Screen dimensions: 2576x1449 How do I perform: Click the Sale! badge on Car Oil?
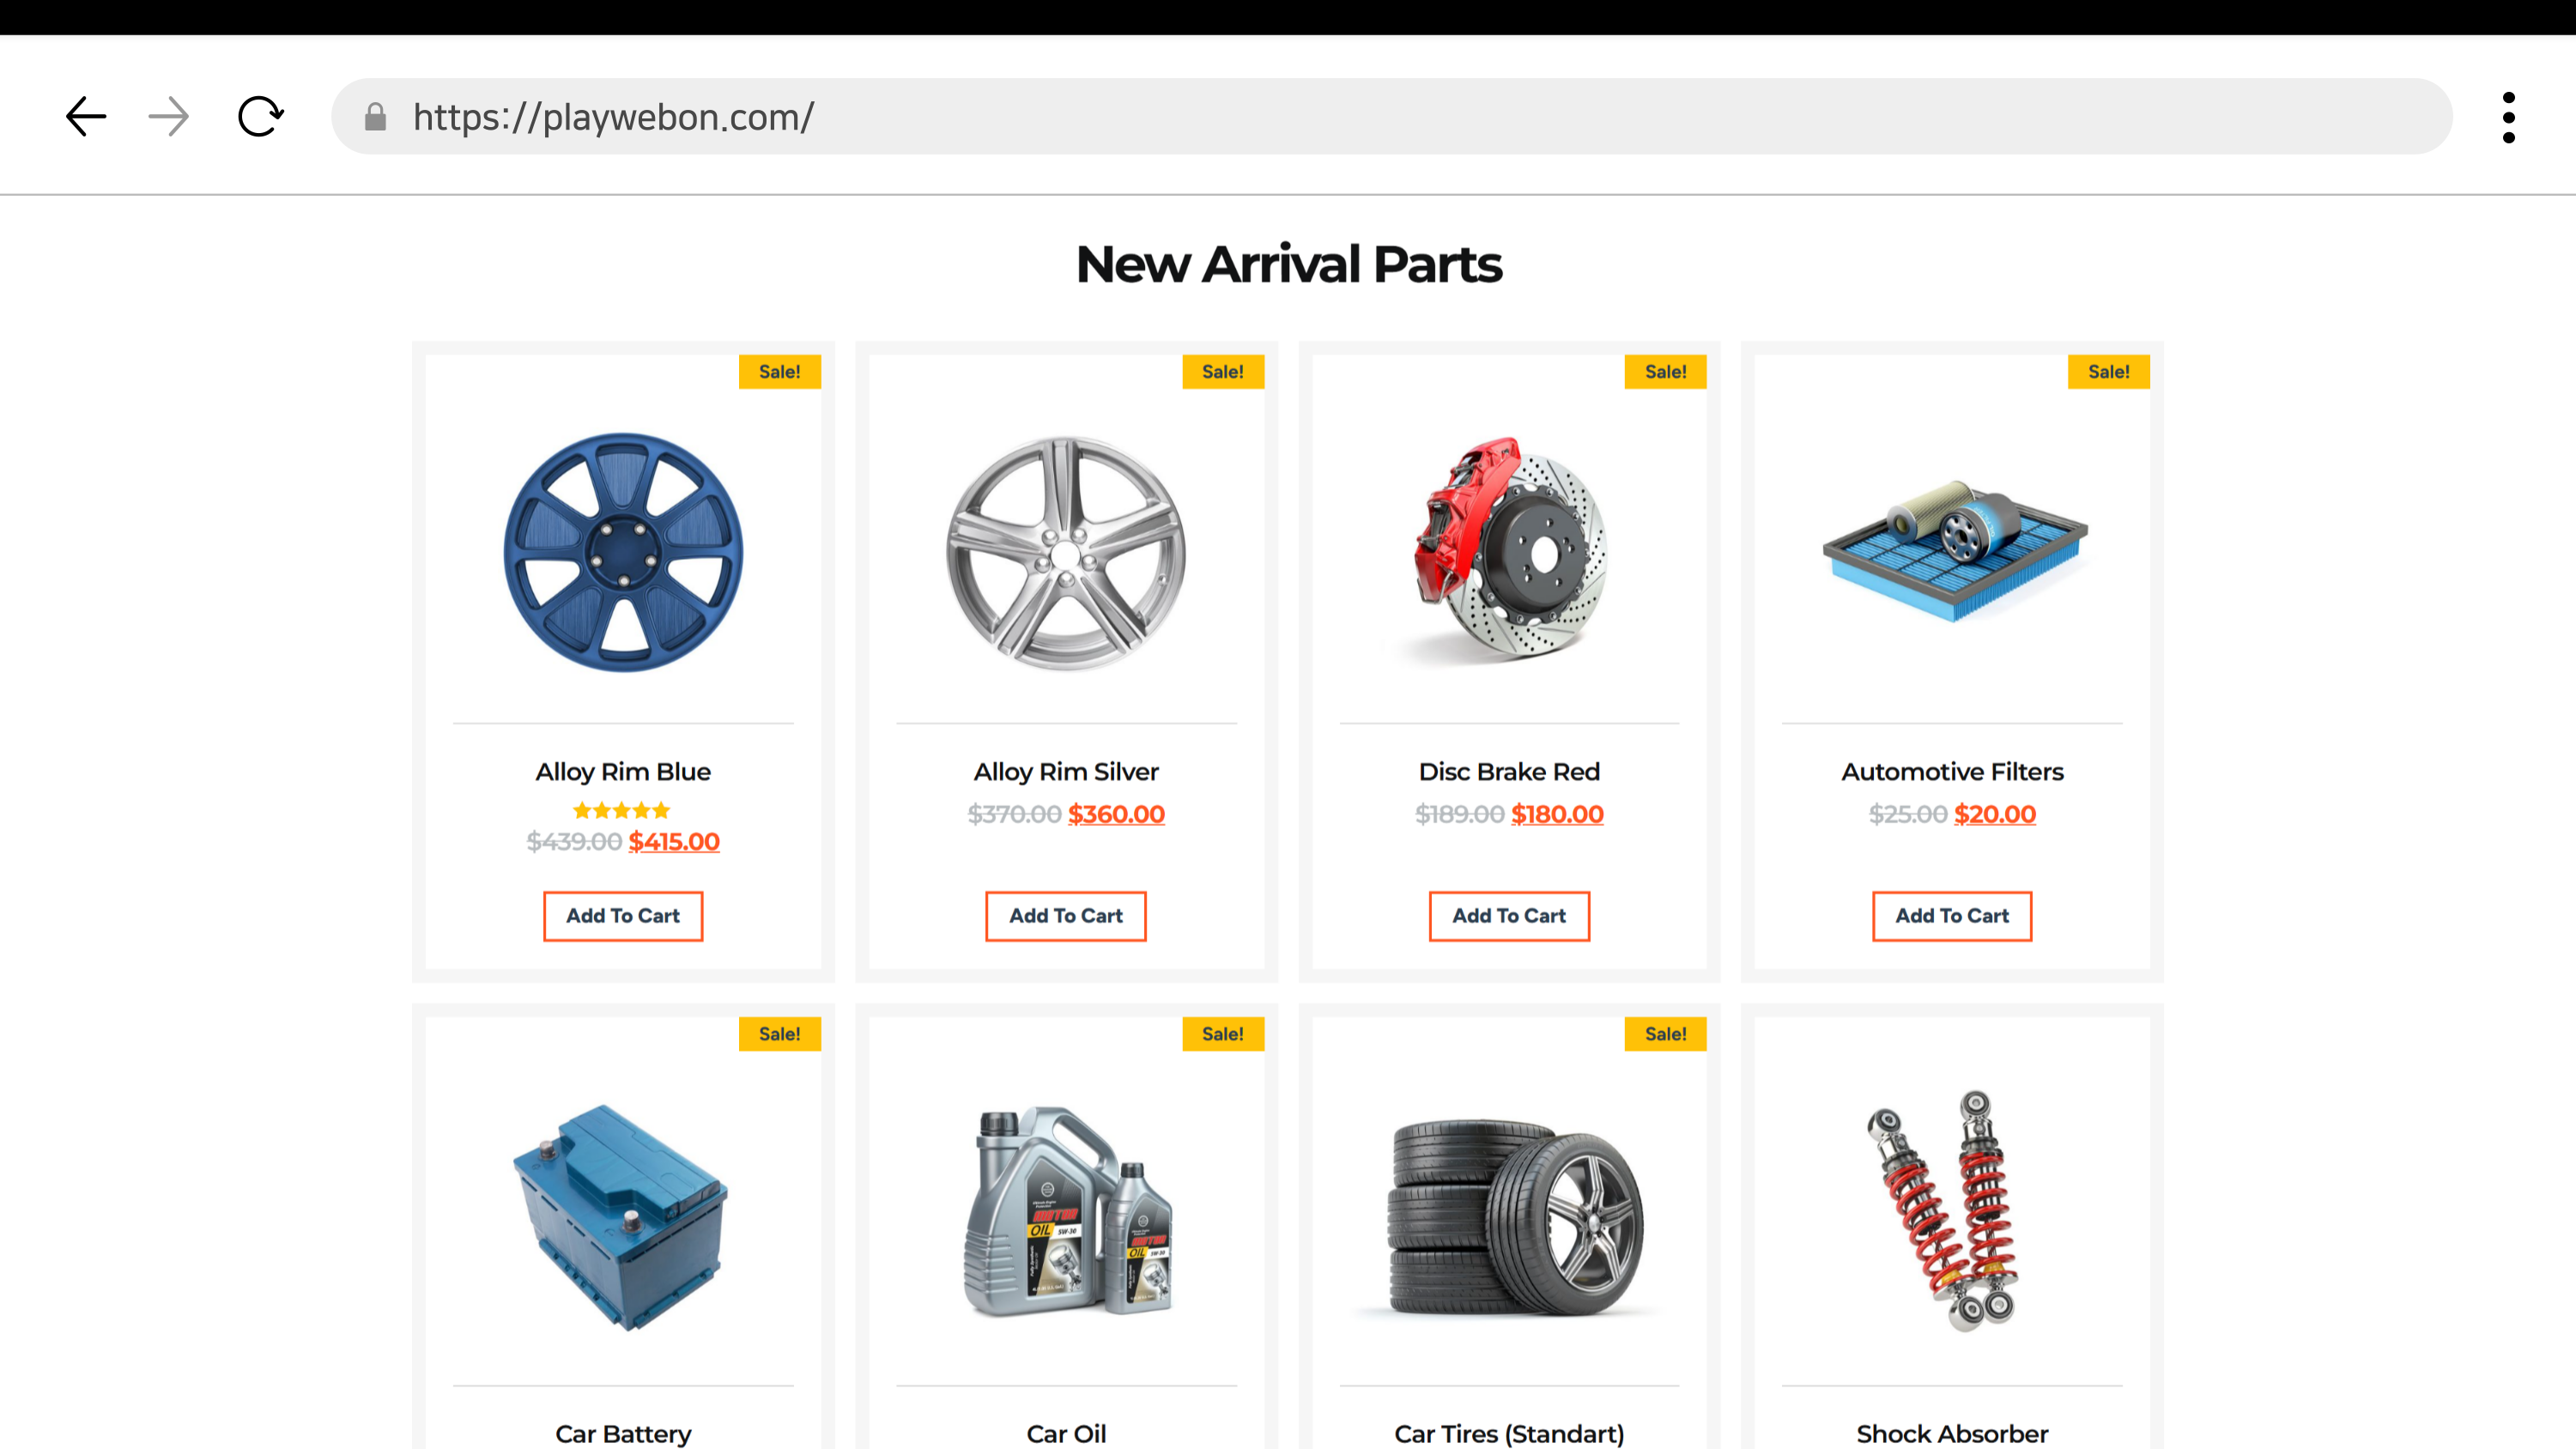1222,1034
